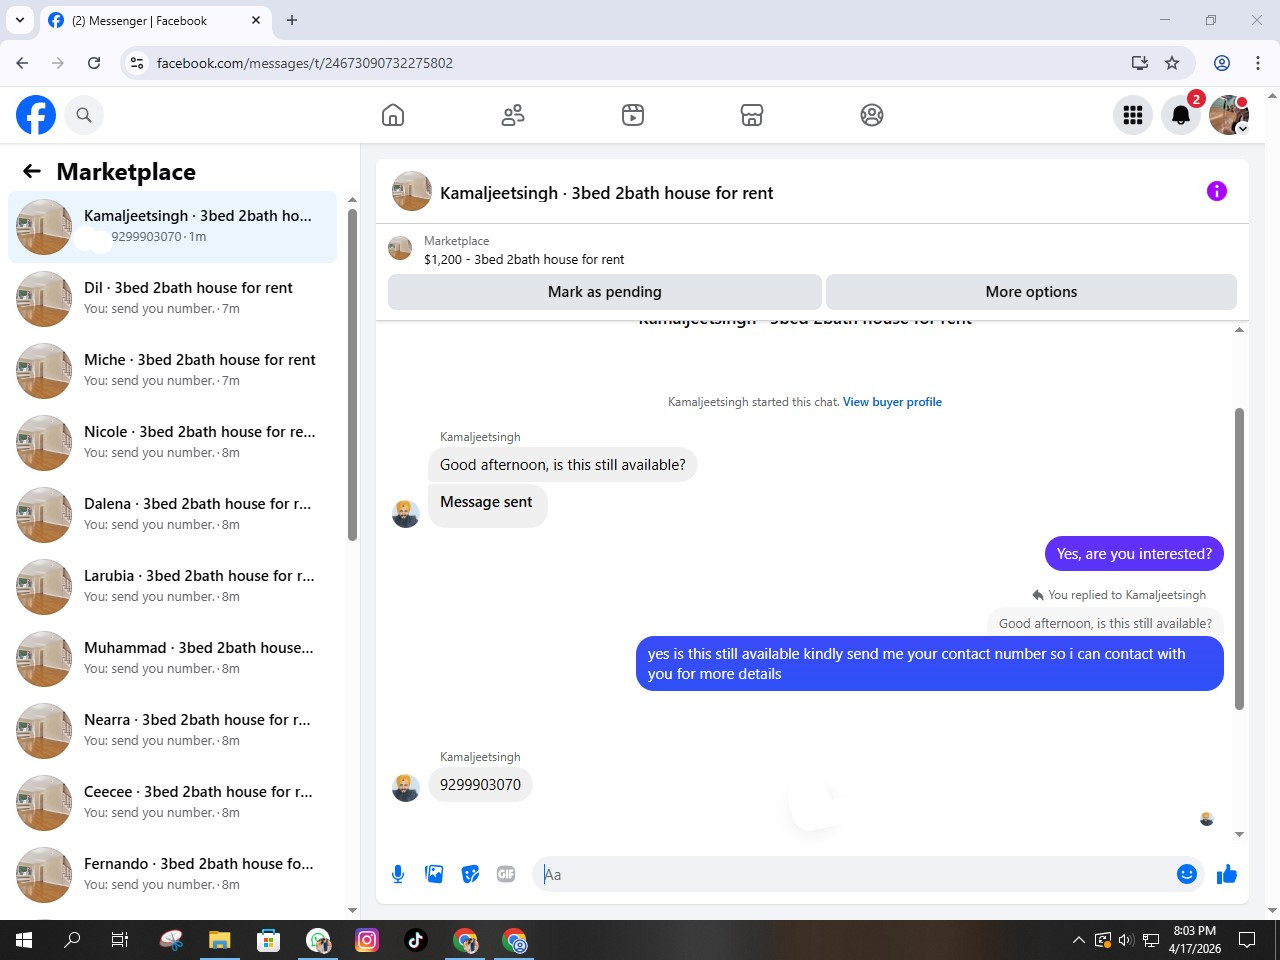Open TikTok from the taskbar

[x=416, y=940]
